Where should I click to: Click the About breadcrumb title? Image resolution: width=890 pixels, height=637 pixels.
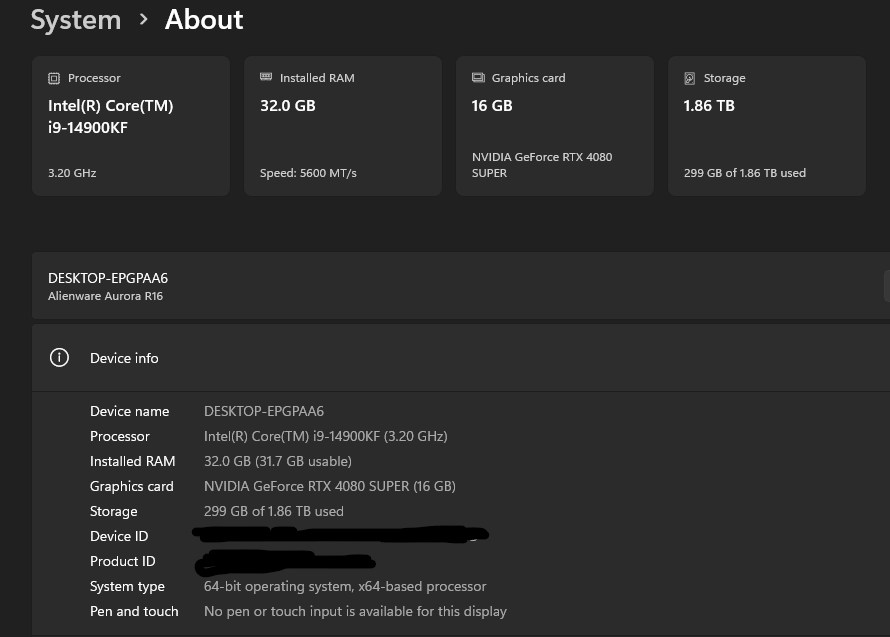tap(204, 20)
